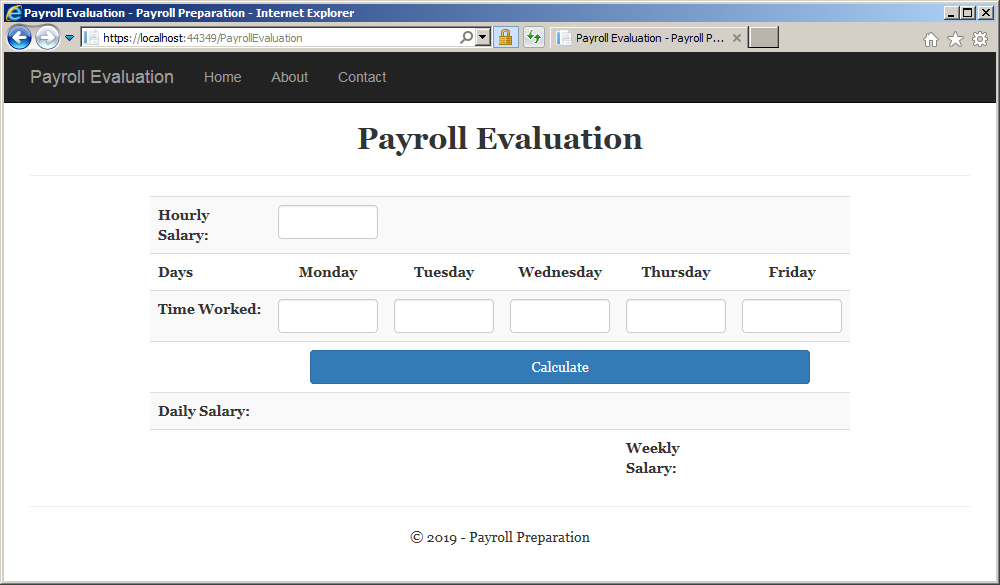Maximize the Internet Explorer window
1000x585 pixels.
click(x=968, y=13)
